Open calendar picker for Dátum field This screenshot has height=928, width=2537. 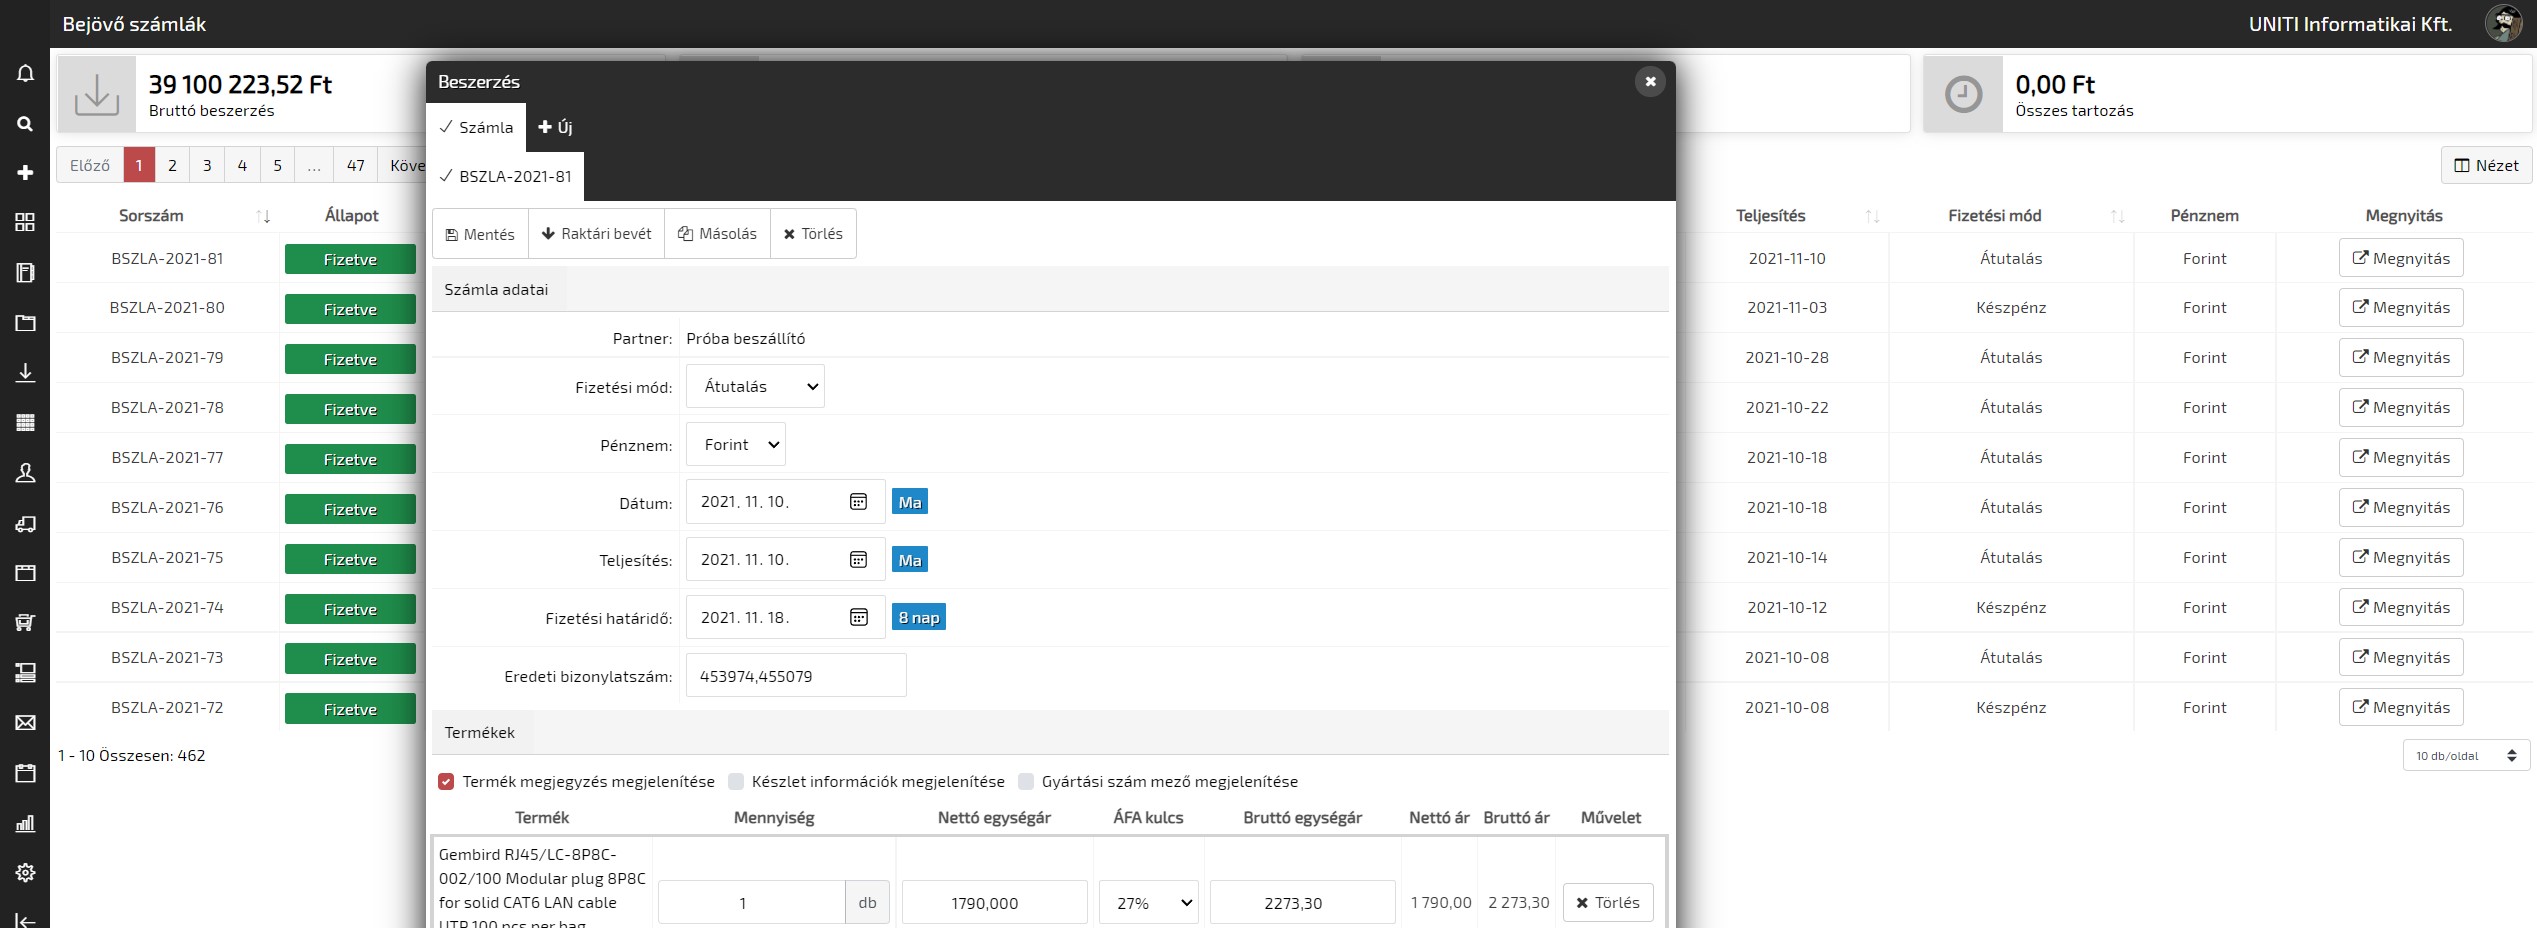pyautogui.click(x=858, y=502)
